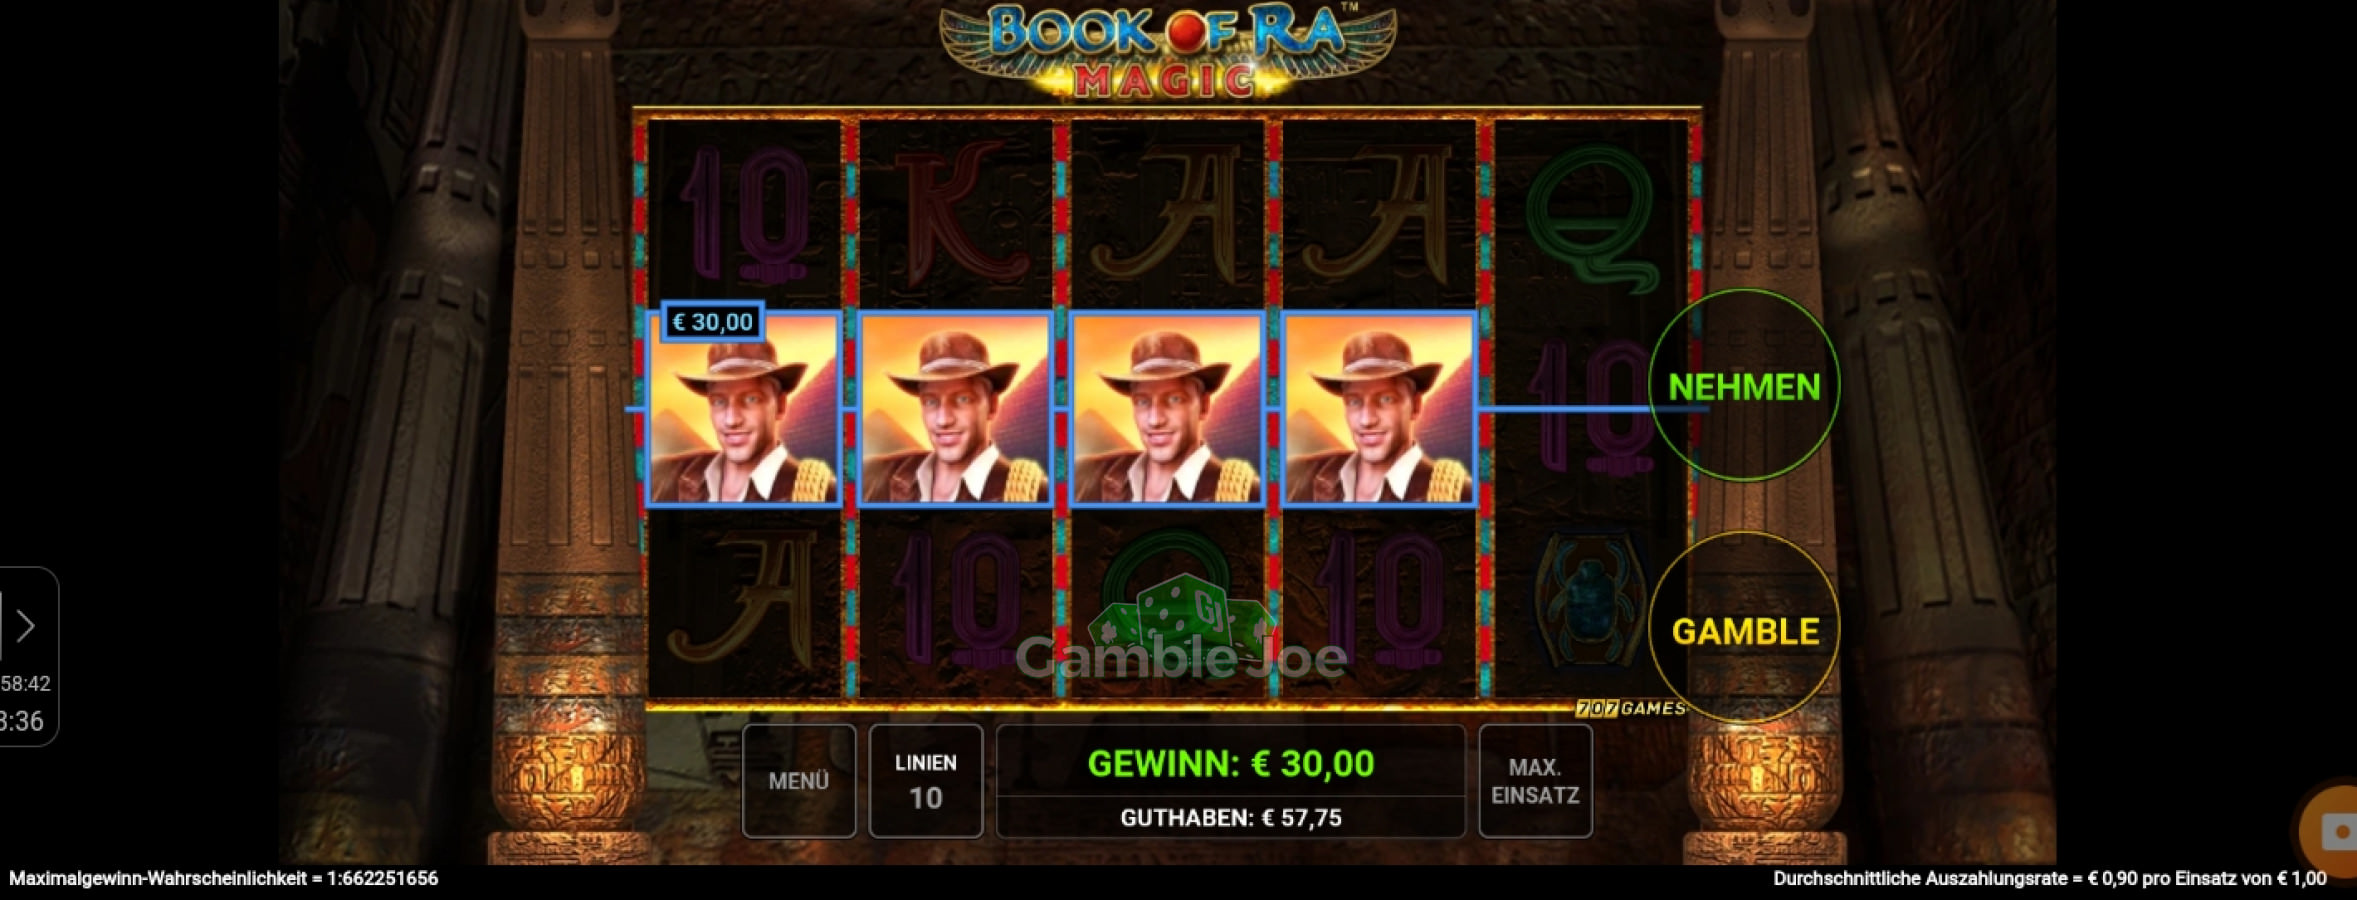Screen dimensions: 2357x900
Task: Click the scarab beetle symbol on reel five
Action: coord(1589,600)
